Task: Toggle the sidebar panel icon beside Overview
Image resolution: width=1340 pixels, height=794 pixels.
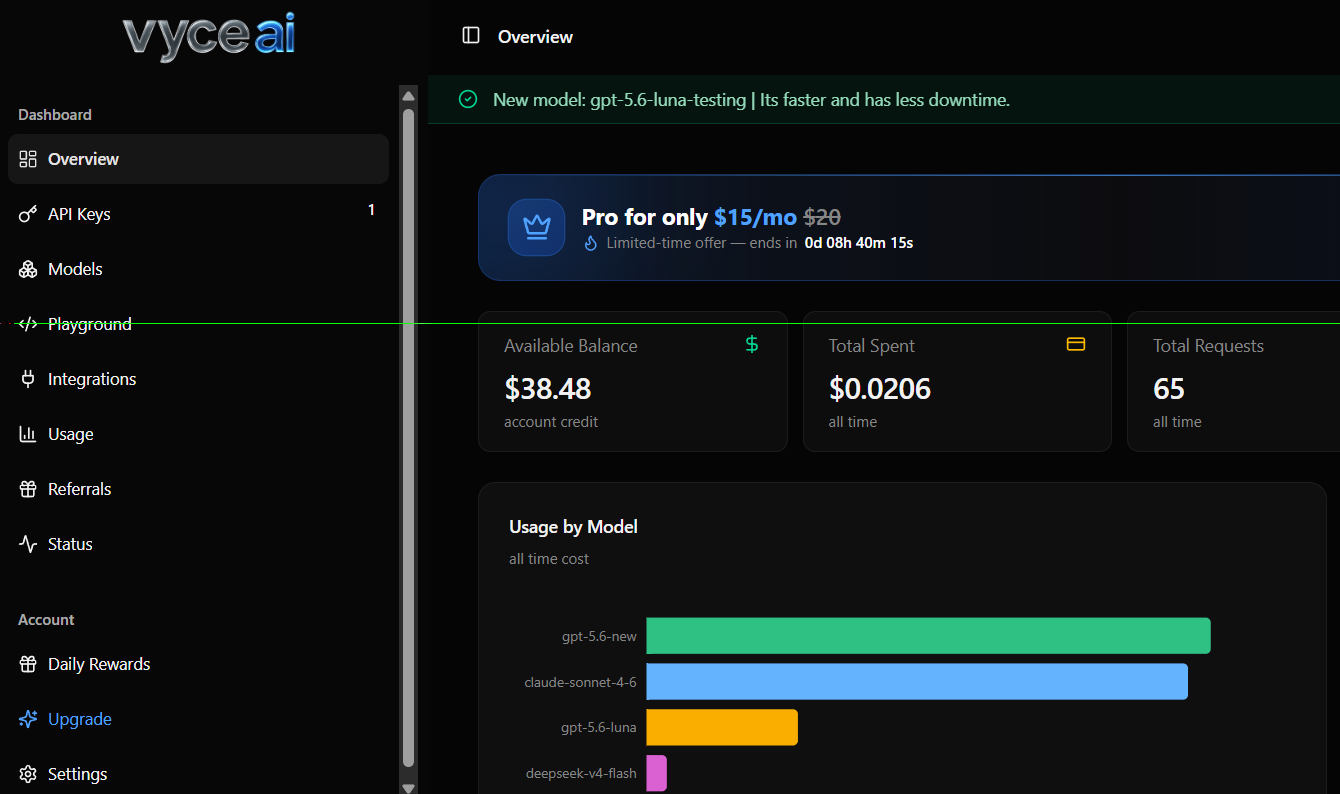Action: click(x=471, y=36)
